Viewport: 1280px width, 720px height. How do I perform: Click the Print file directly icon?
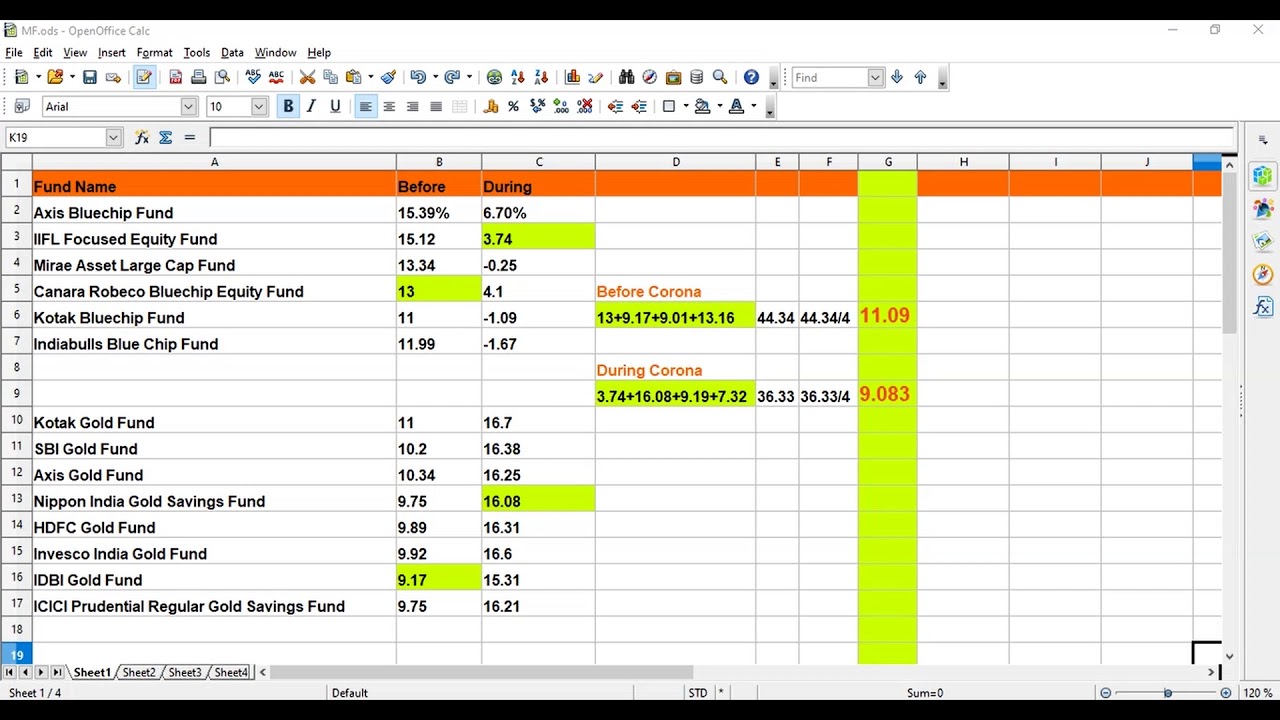[x=199, y=77]
